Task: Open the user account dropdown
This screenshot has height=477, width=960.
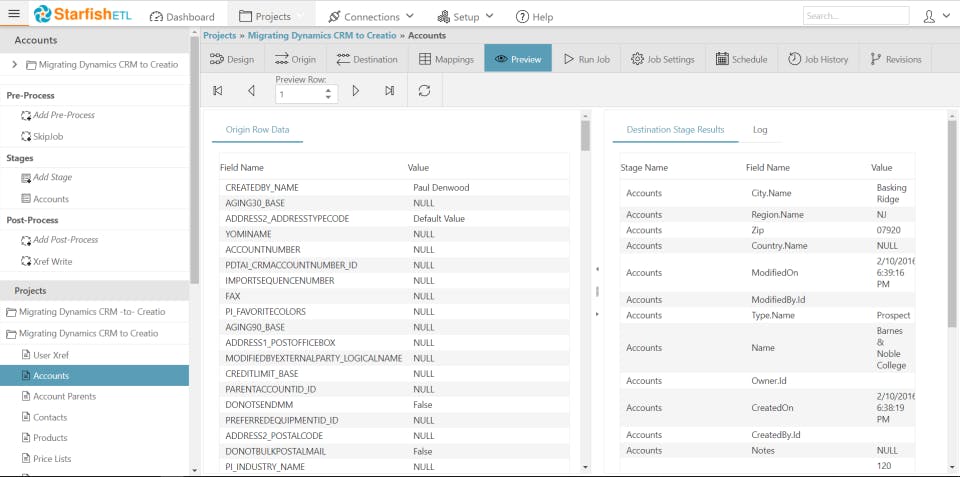Action: point(936,17)
